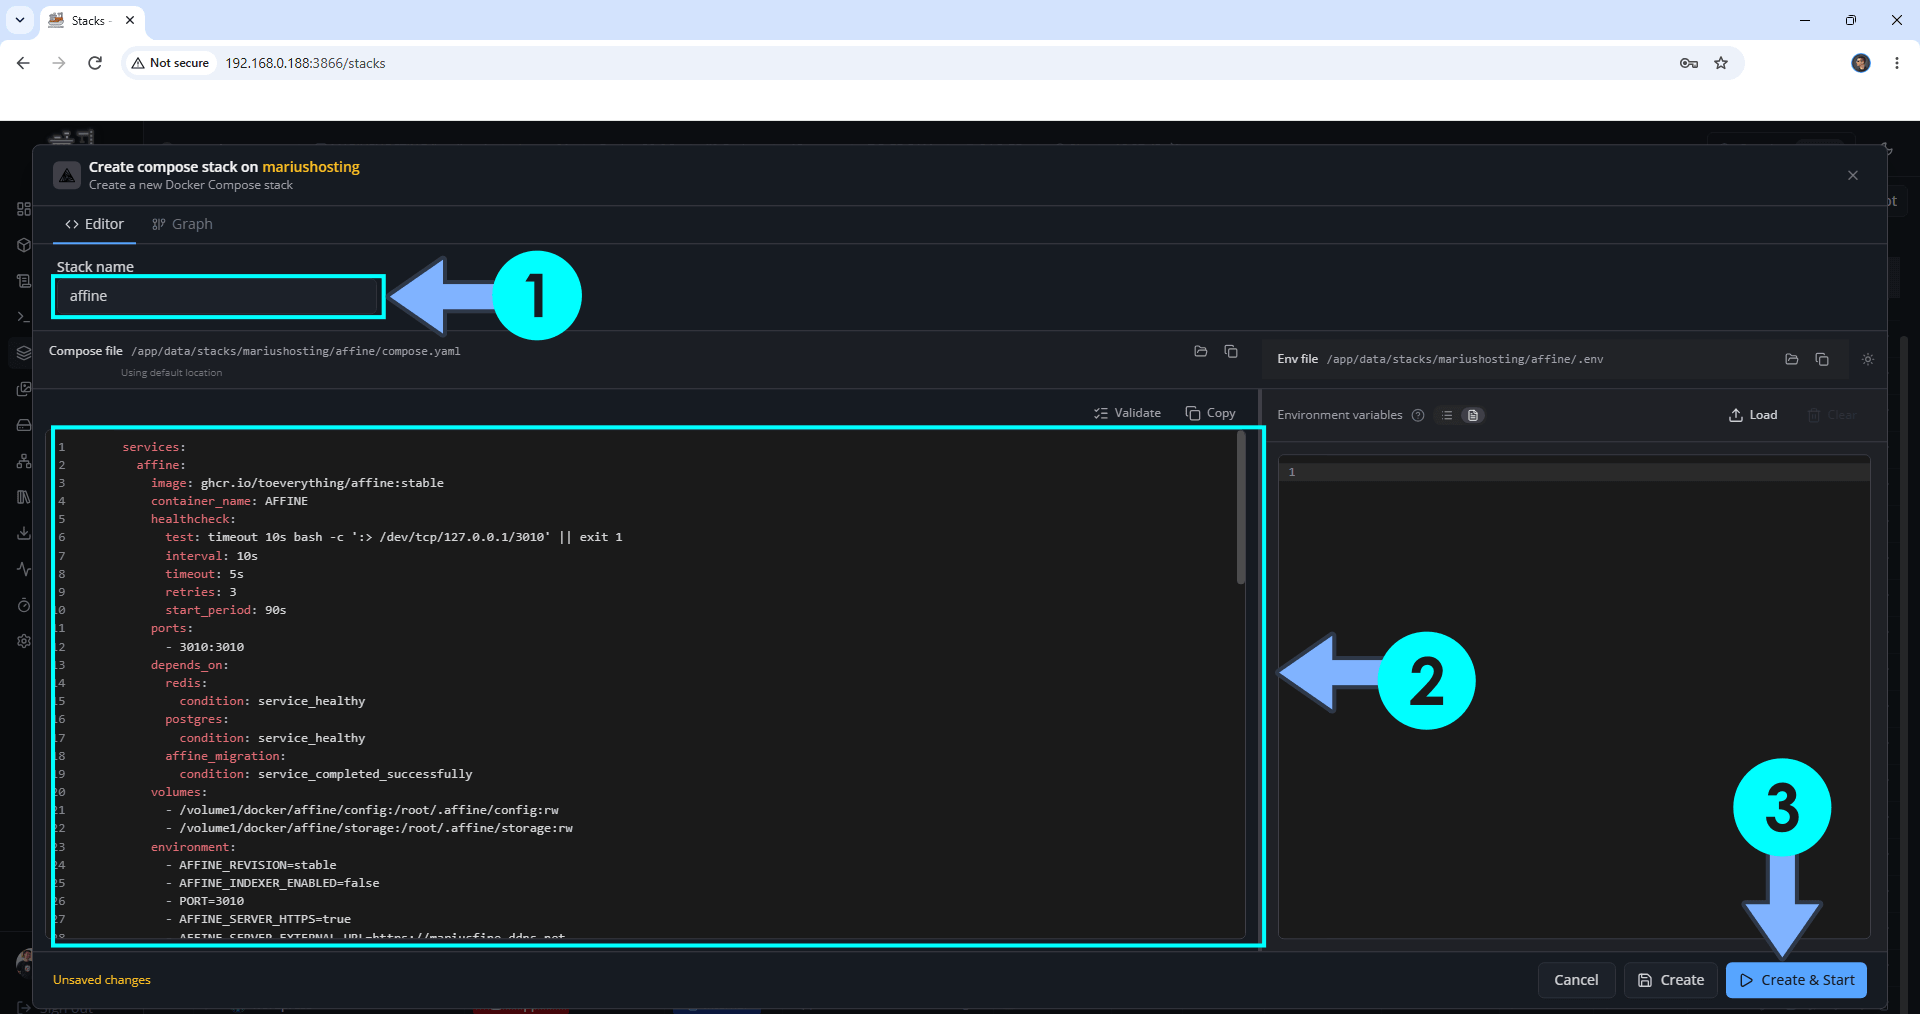The image size is (1920, 1014).
Task: Open the Chrome three-dot menu
Action: coord(1897,63)
